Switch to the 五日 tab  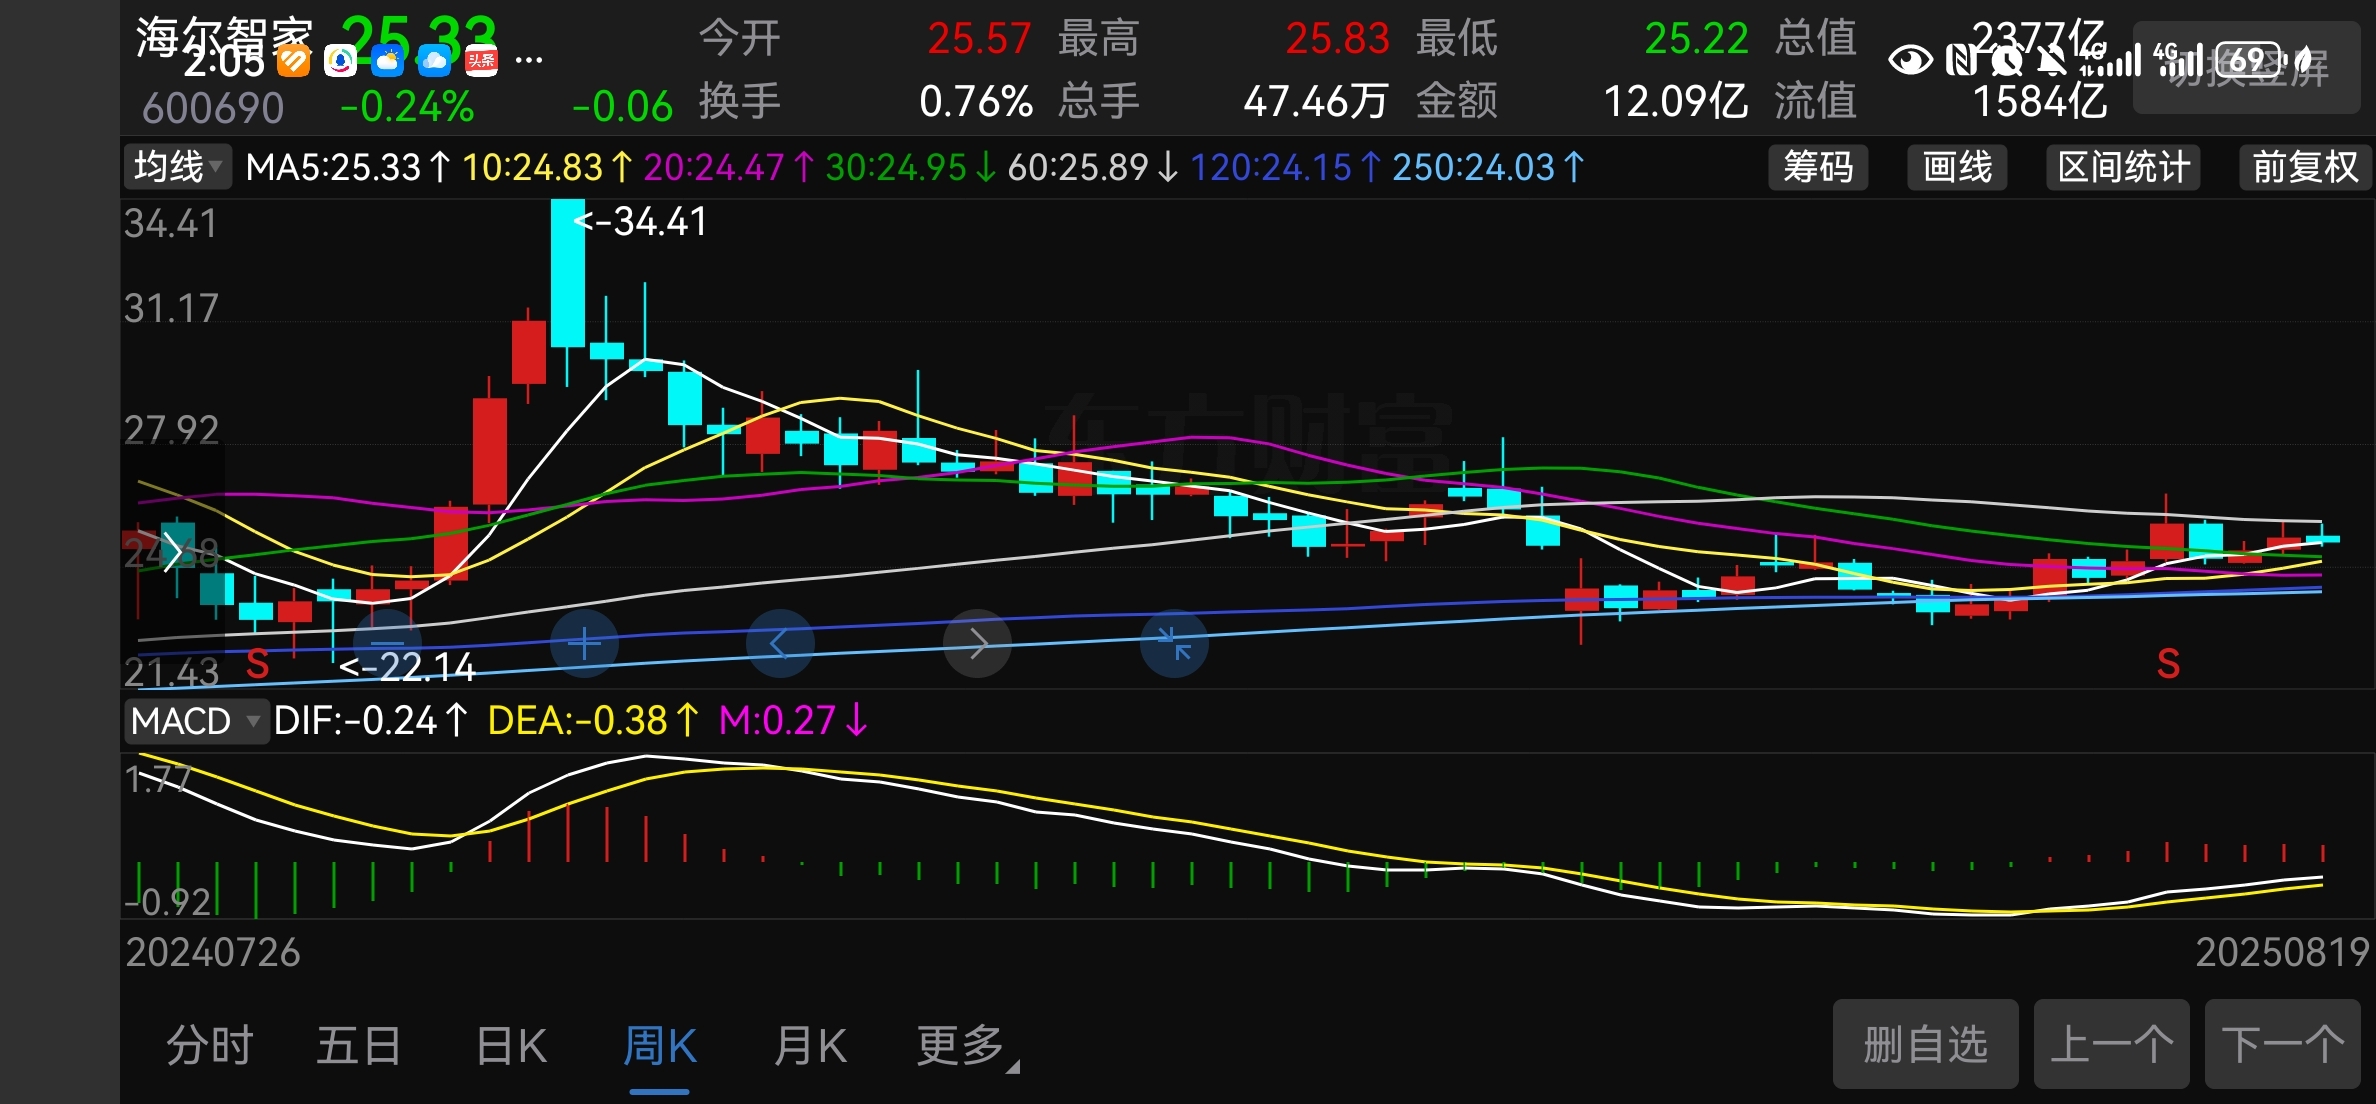(359, 1046)
